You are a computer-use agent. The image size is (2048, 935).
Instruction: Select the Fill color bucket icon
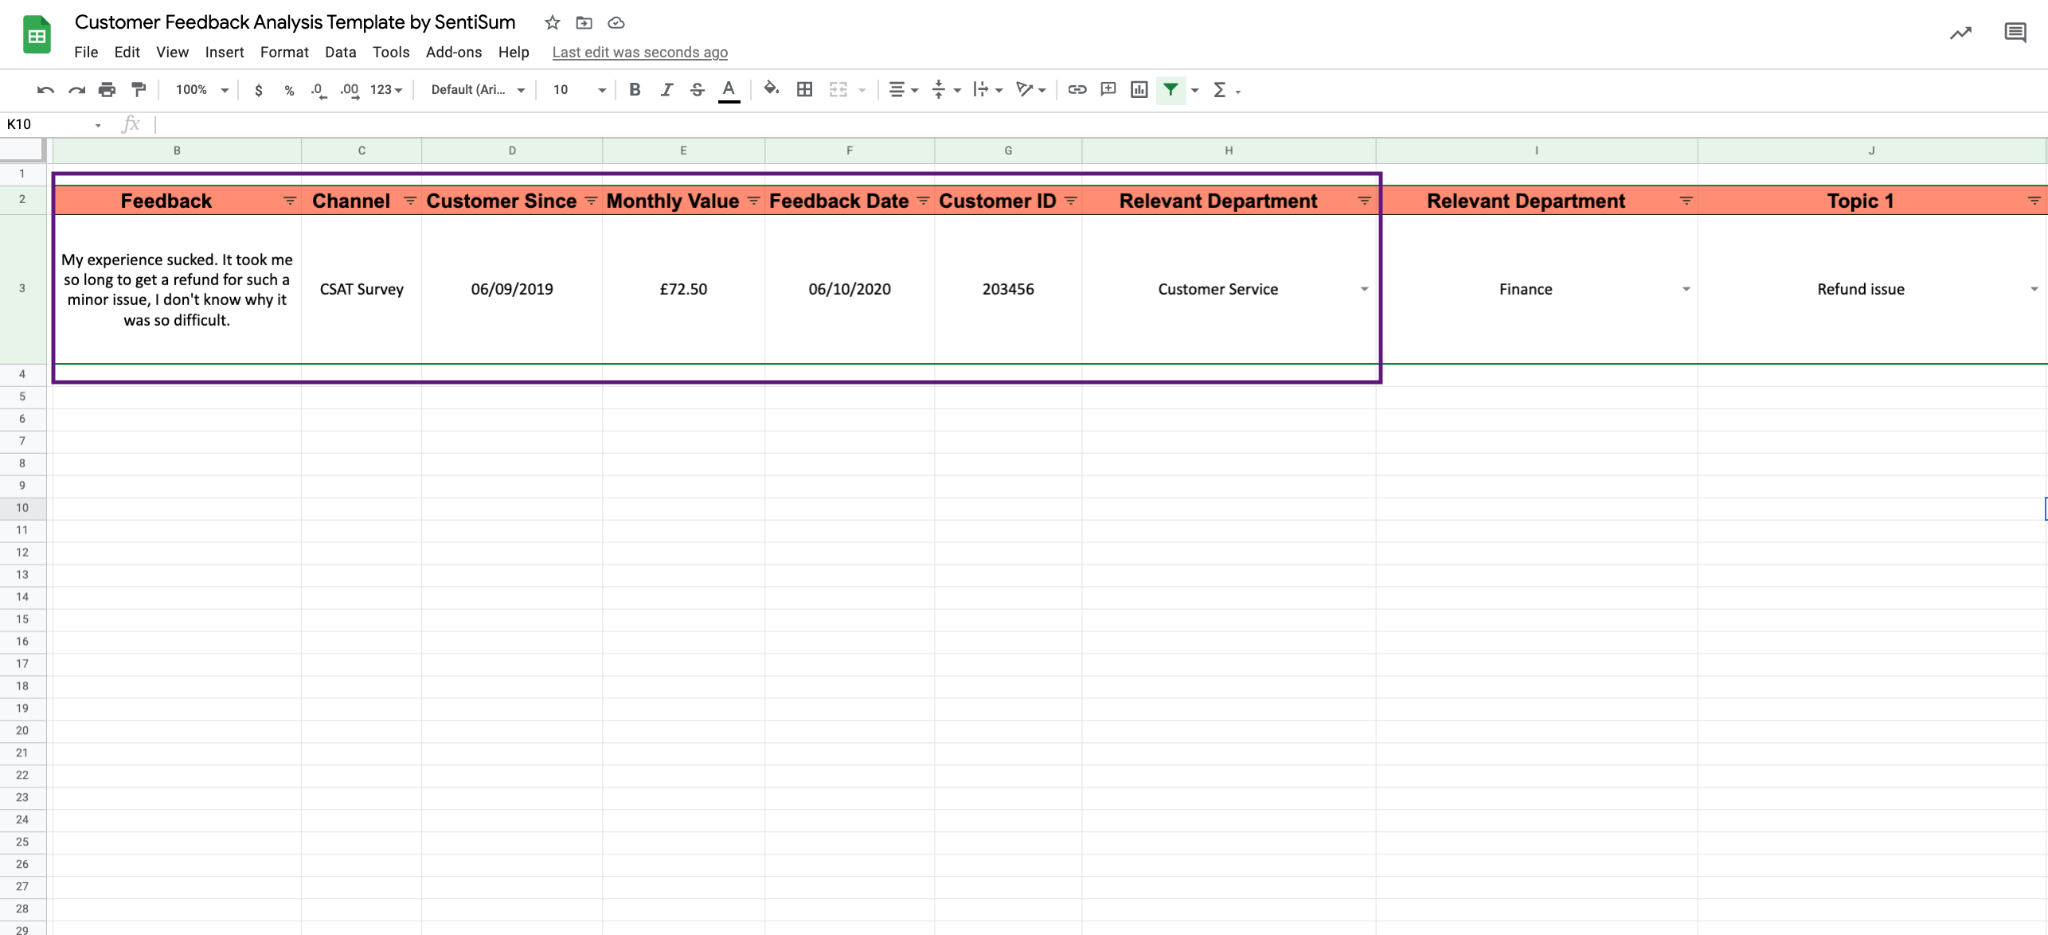(771, 89)
